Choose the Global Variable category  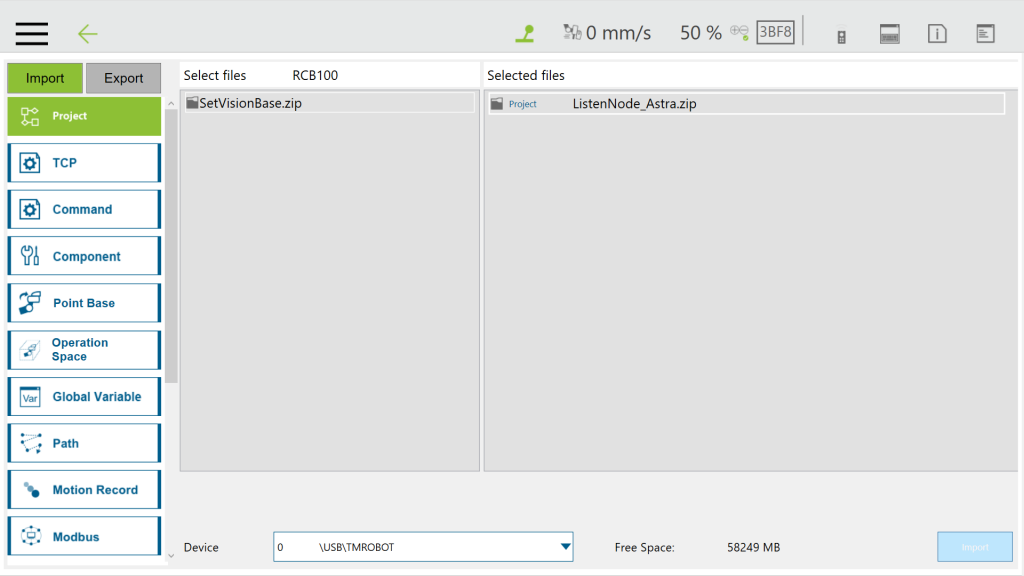point(84,397)
